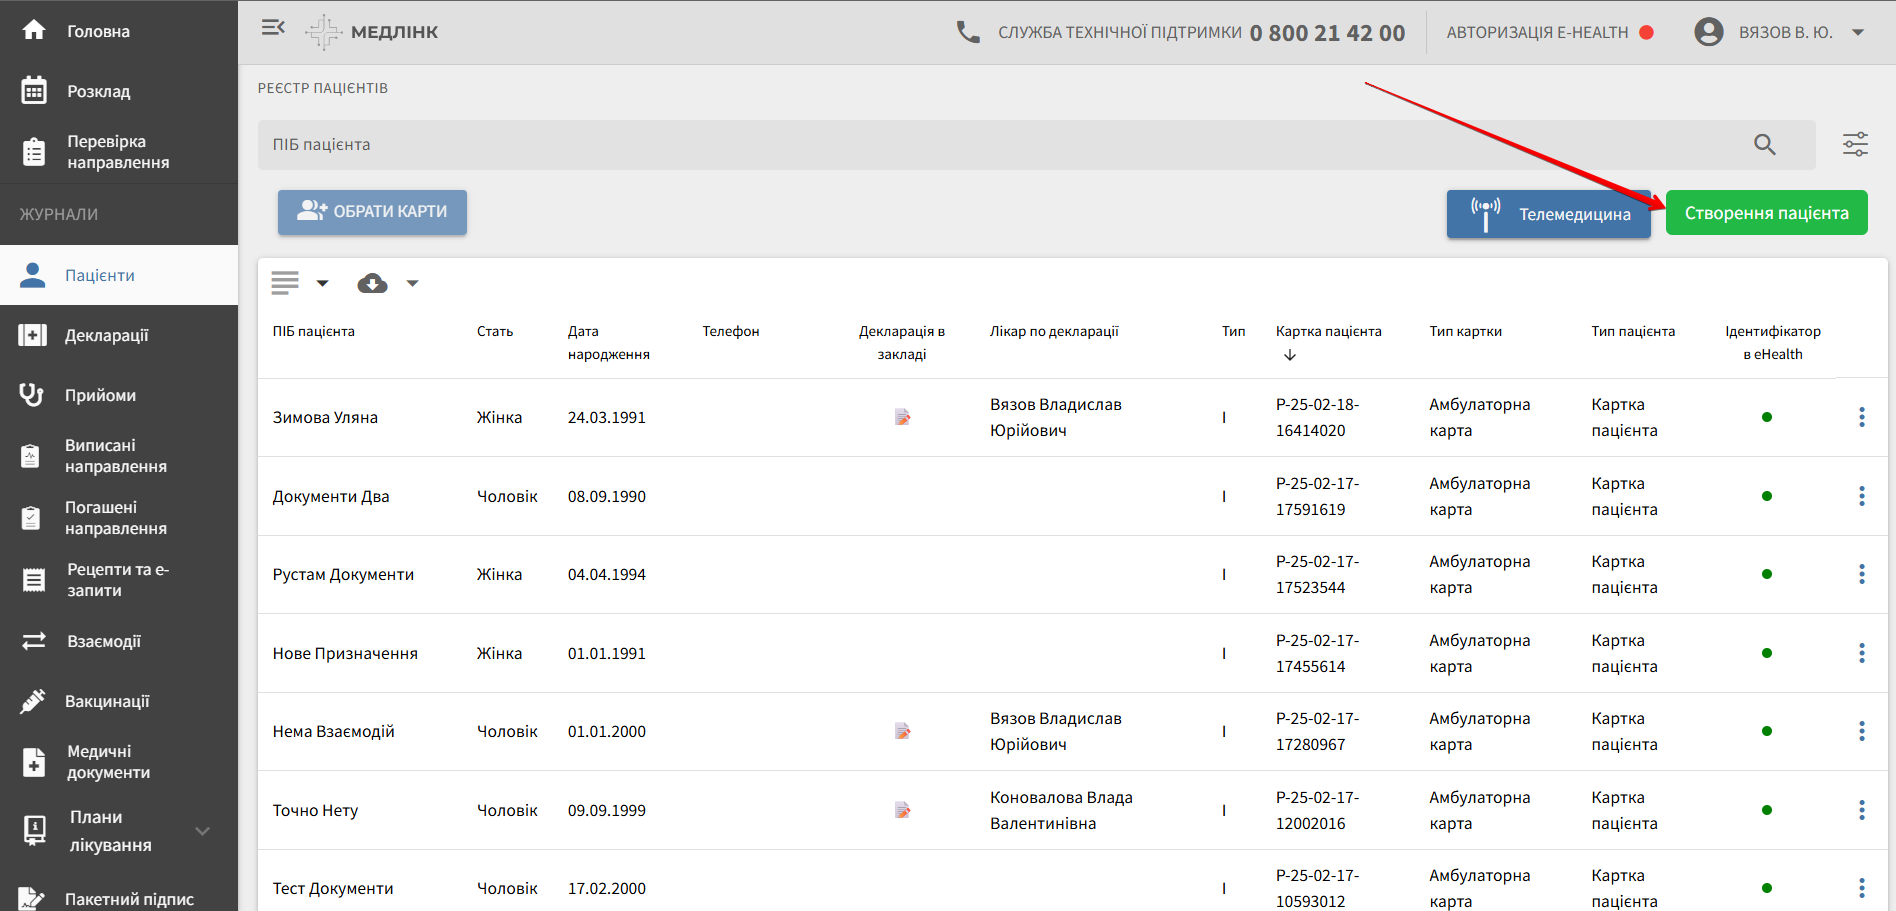
Task: Open the export dropdown arrow beside the cloud
Action: click(412, 284)
